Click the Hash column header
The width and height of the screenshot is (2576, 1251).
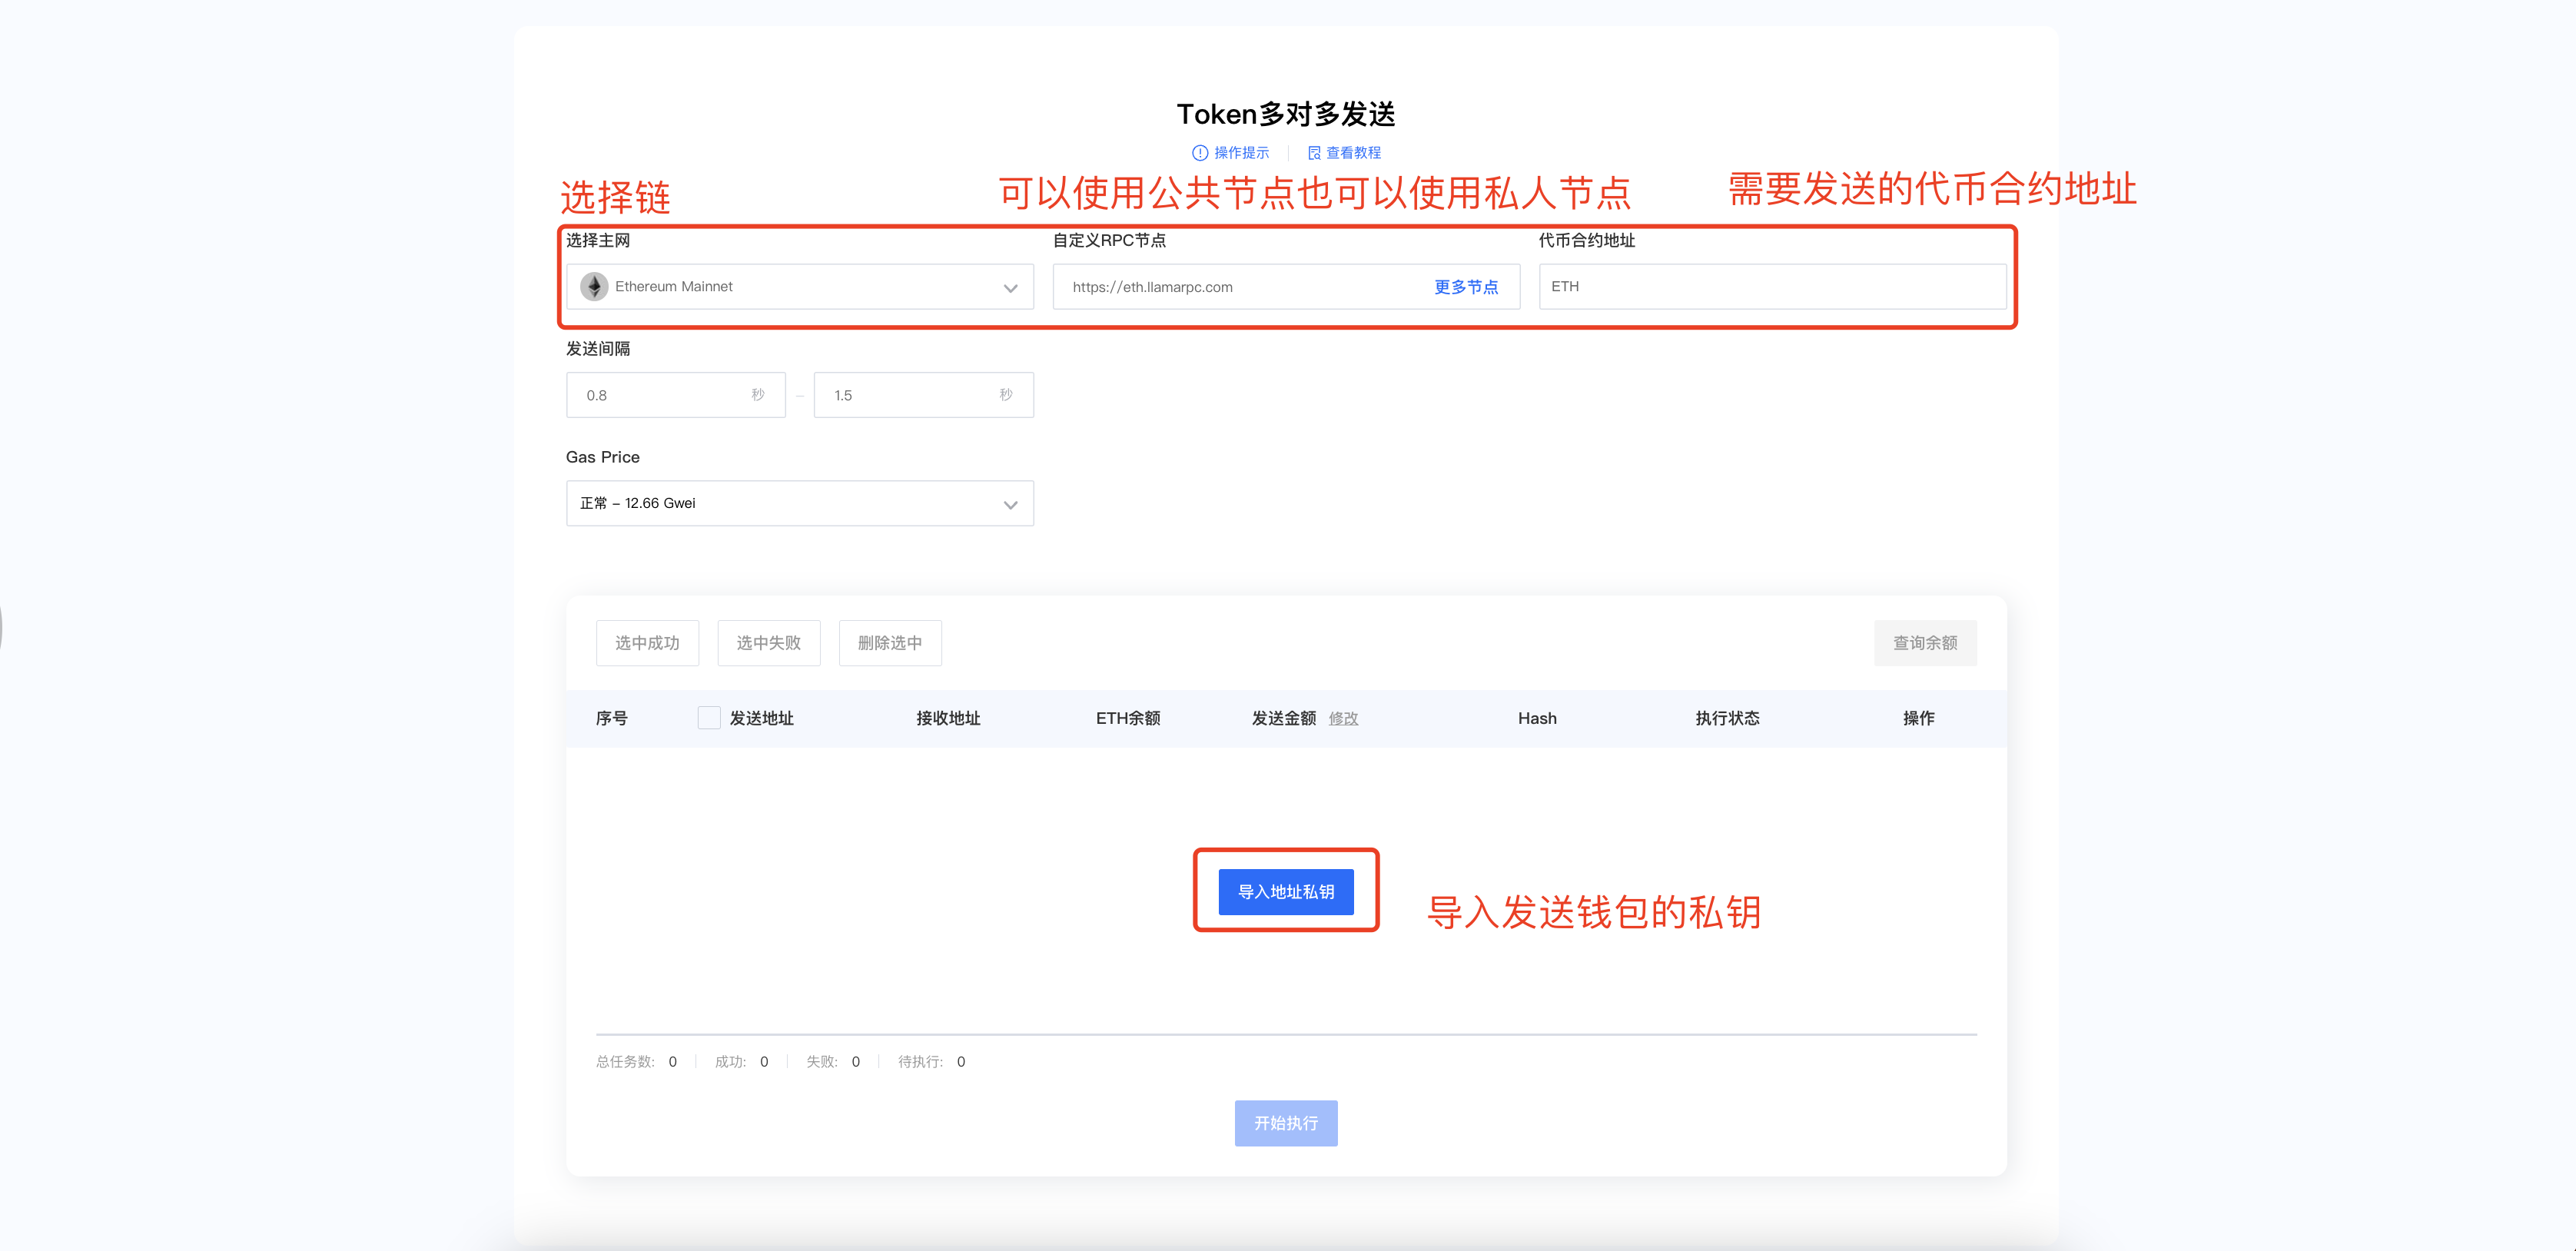1537,719
